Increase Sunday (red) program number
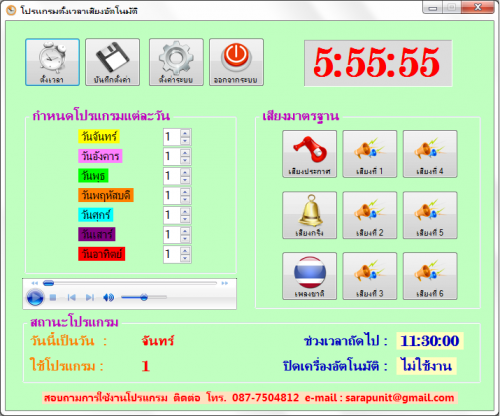500x416 pixels. coord(185,251)
